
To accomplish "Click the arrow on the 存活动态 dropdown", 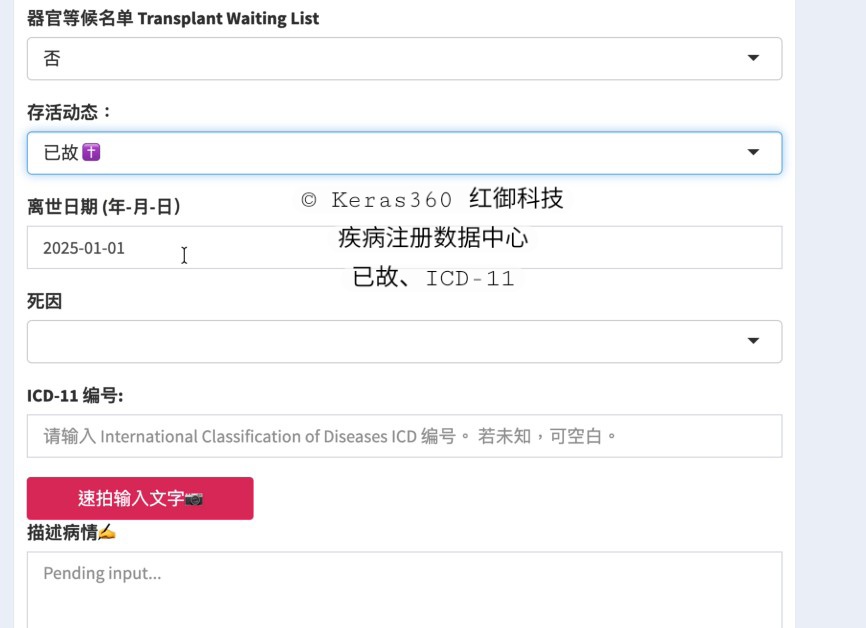I will coord(753,153).
